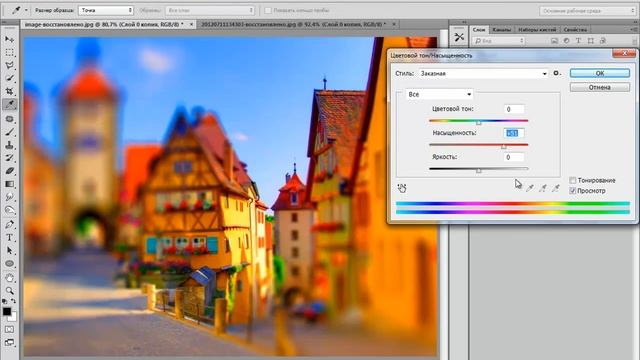Toggle shape layers filter

(591, 41)
